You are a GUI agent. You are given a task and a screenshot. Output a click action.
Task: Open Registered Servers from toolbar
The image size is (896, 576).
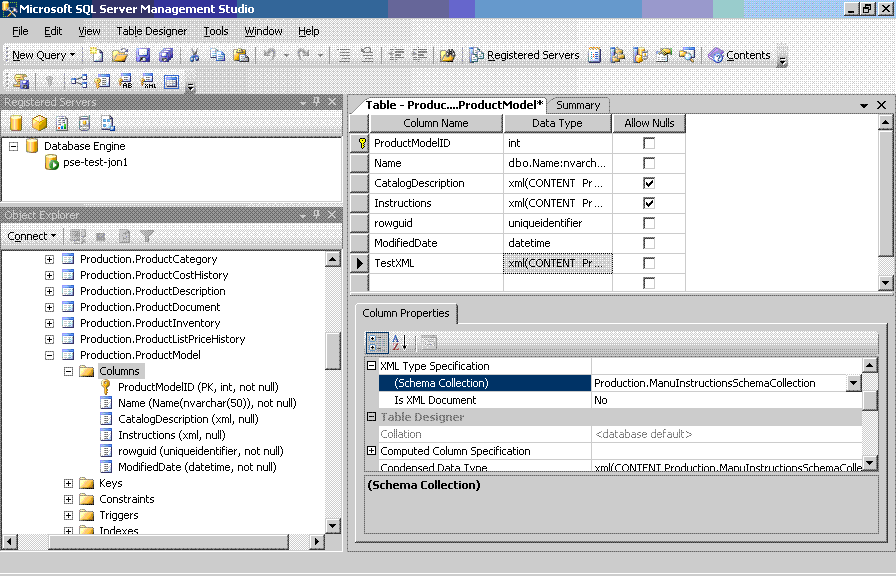[x=524, y=55]
